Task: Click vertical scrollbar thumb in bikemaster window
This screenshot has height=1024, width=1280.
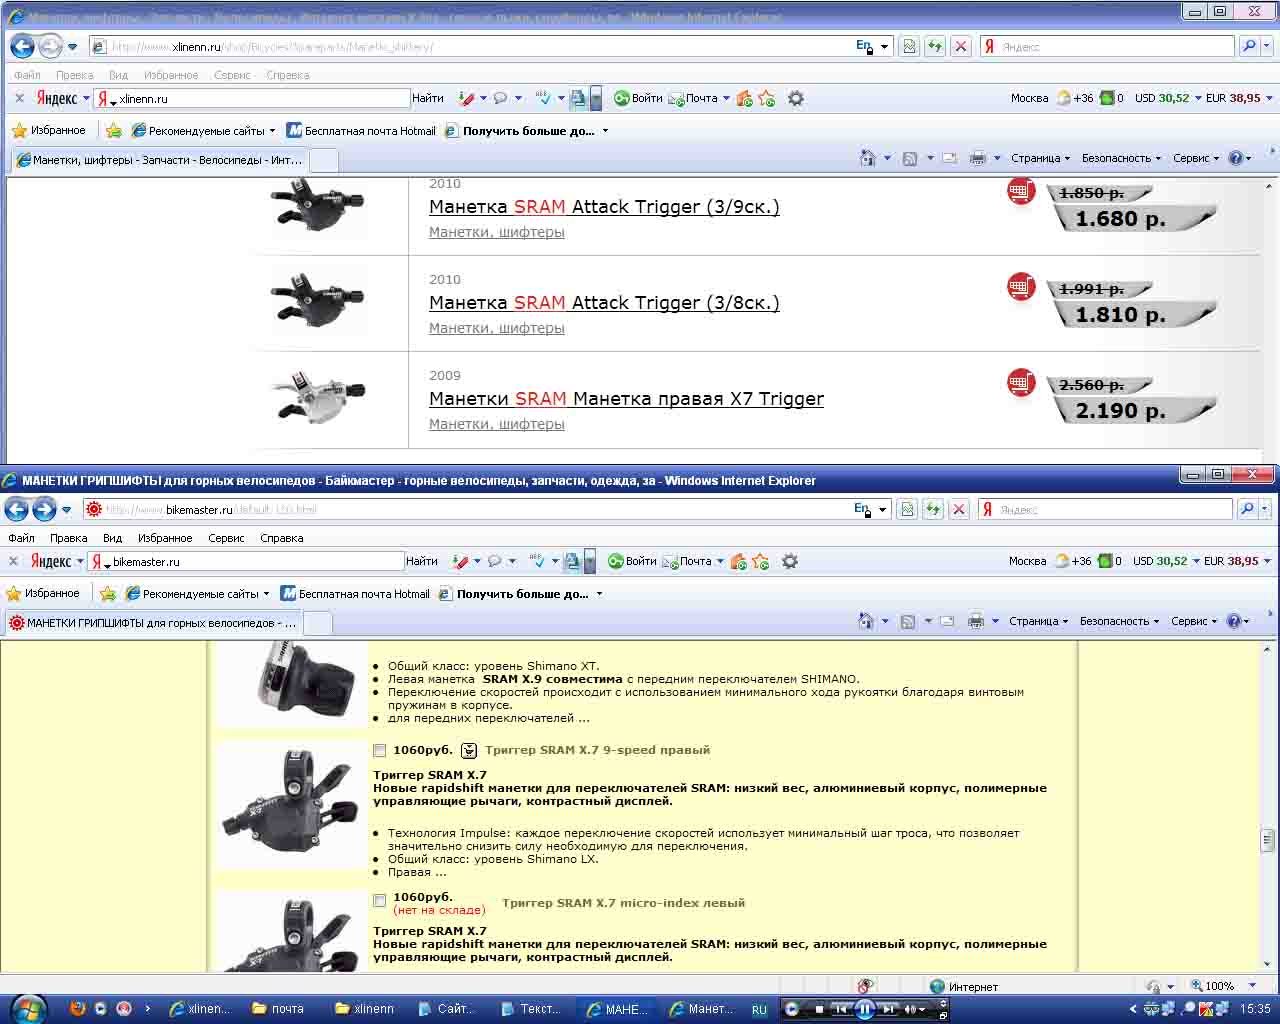Action: point(1268,839)
